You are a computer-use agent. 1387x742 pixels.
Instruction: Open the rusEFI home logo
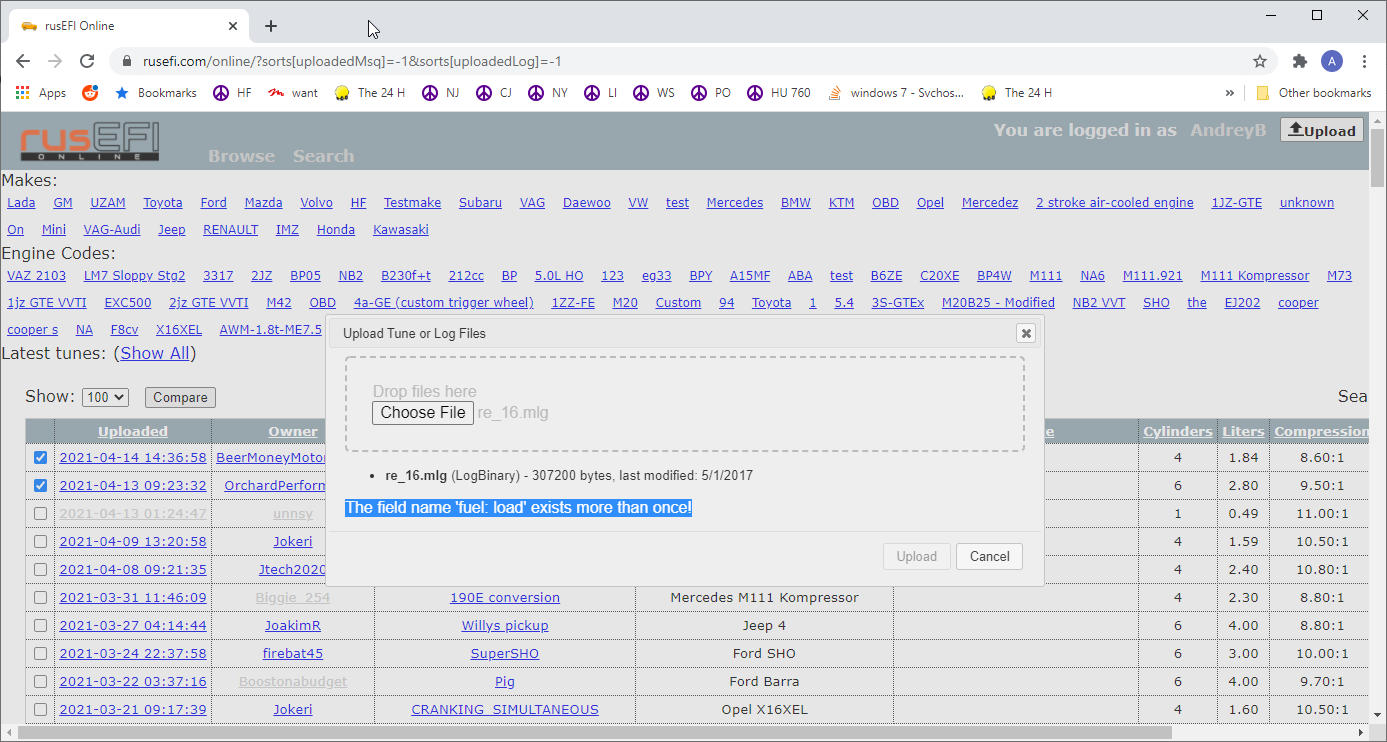[88, 141]
